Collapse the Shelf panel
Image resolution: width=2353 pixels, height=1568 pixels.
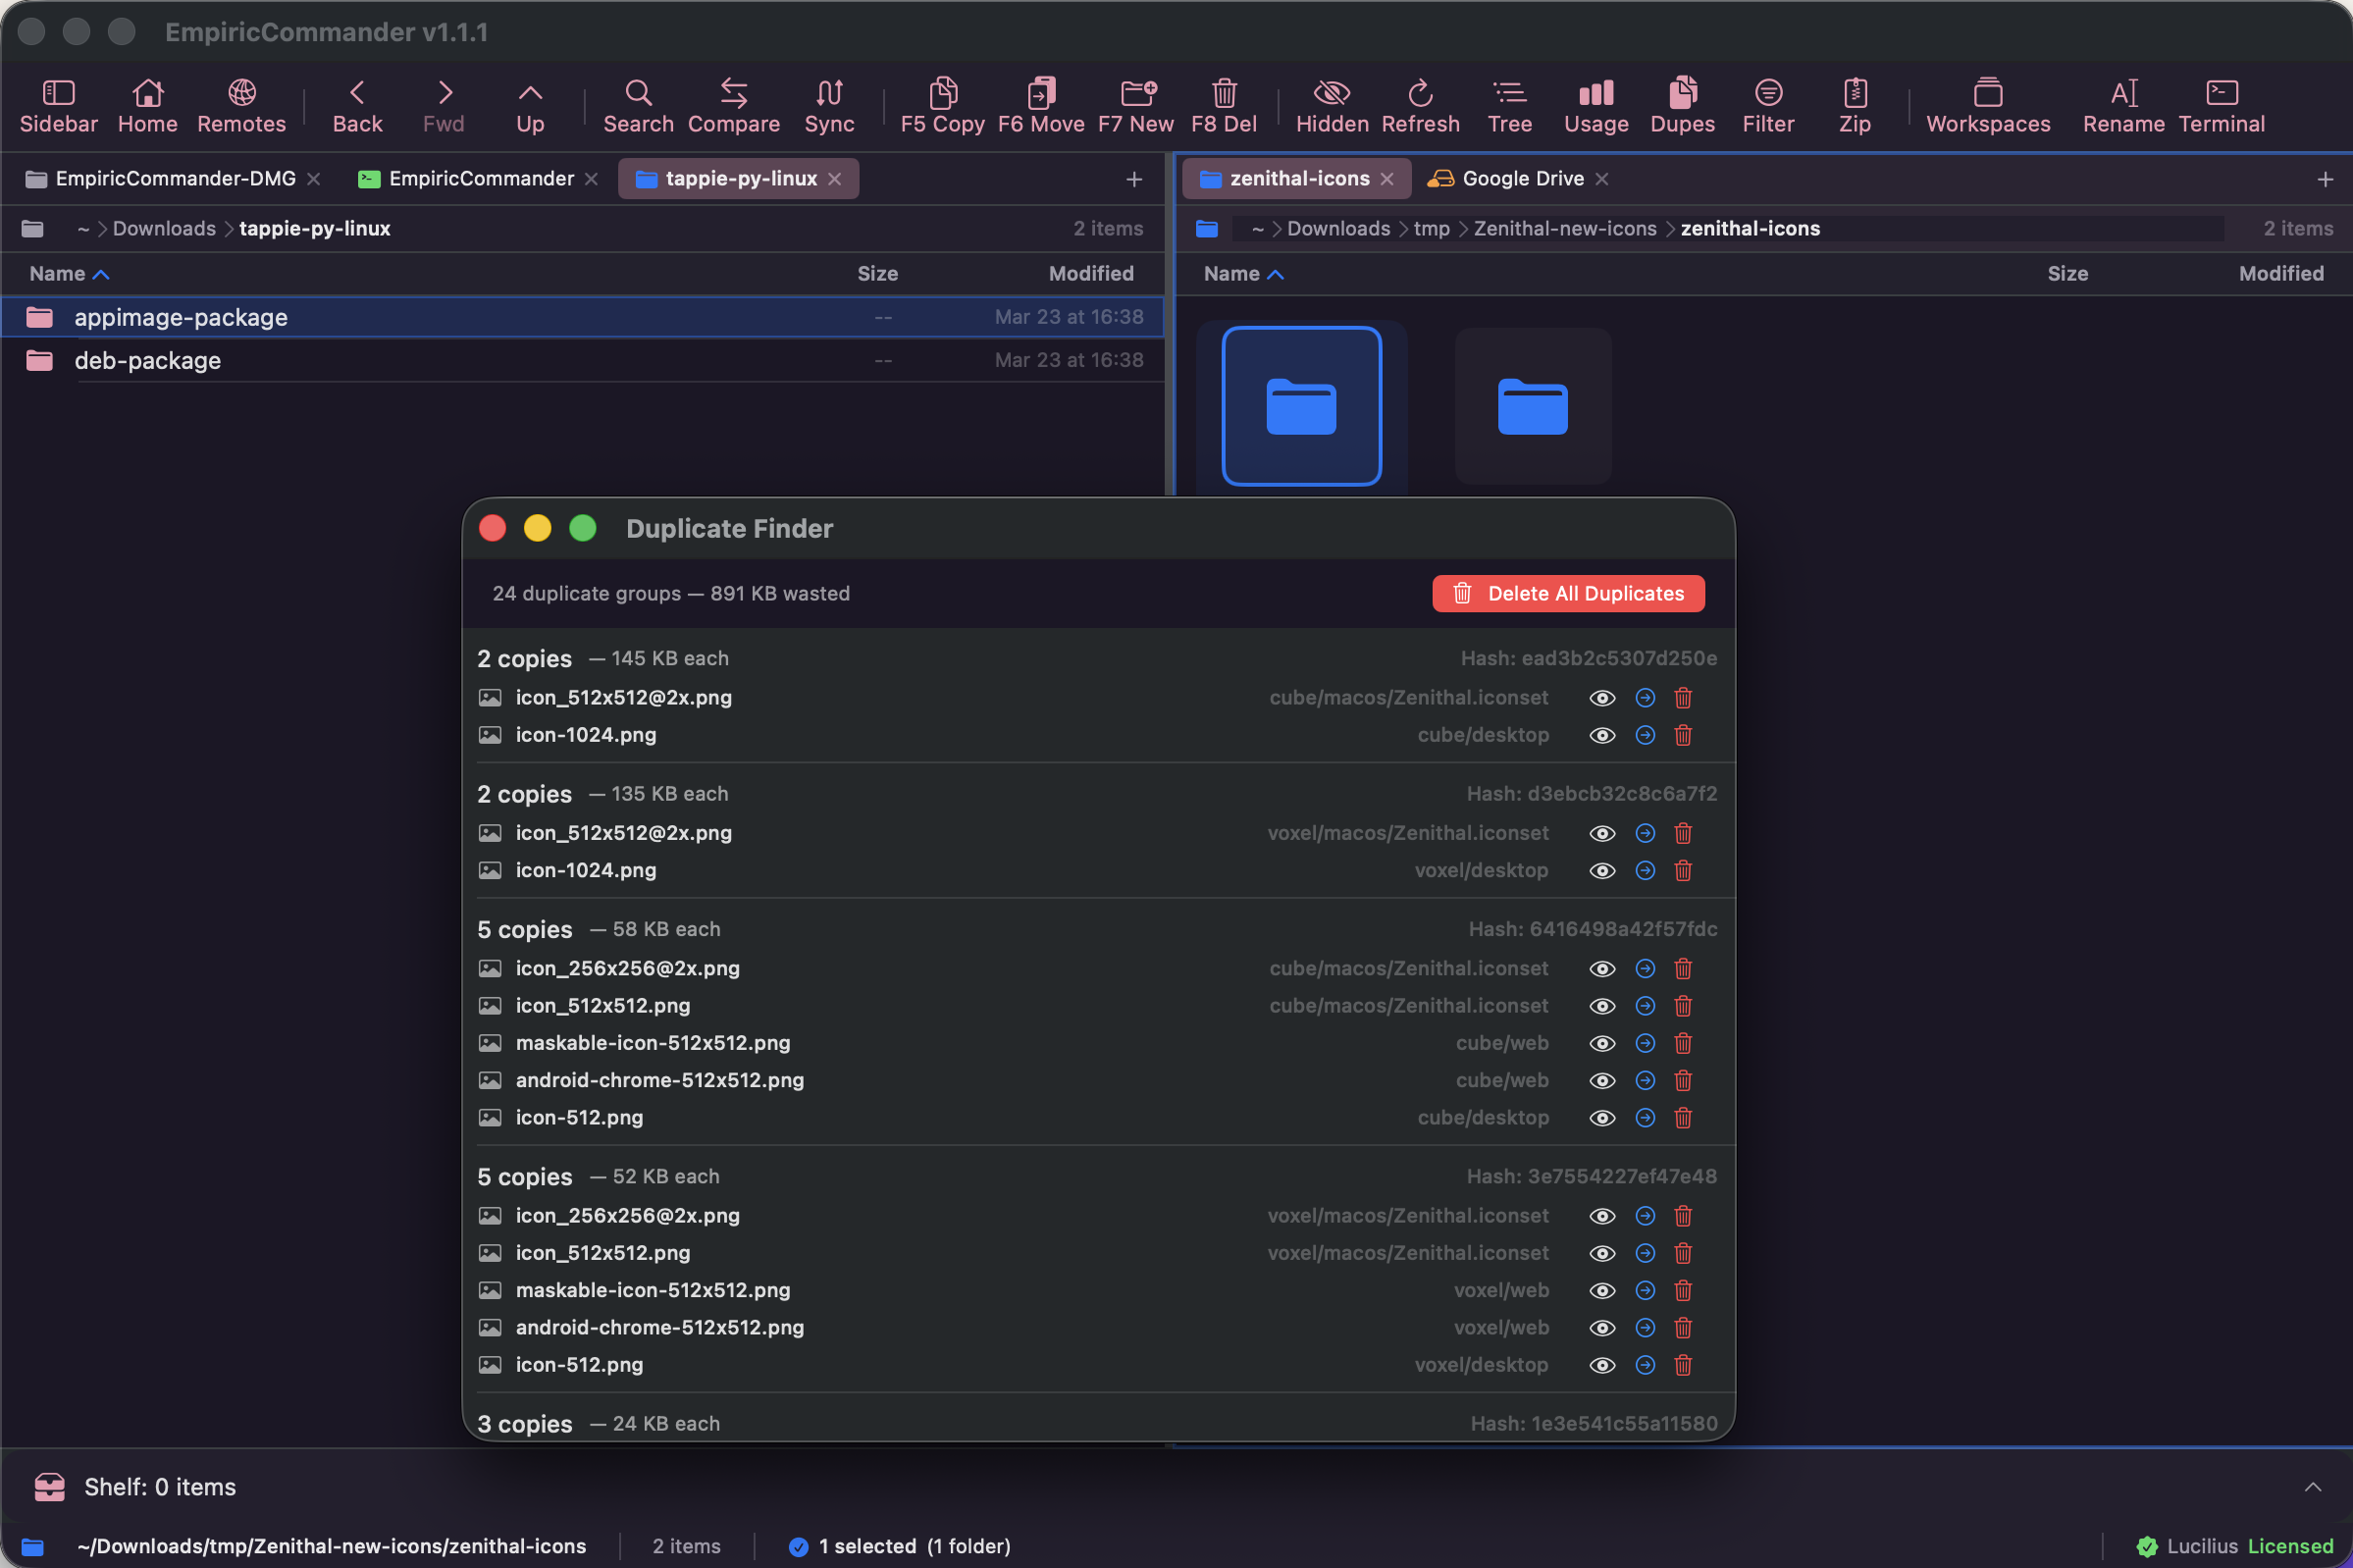(x=2314, y=1487)
